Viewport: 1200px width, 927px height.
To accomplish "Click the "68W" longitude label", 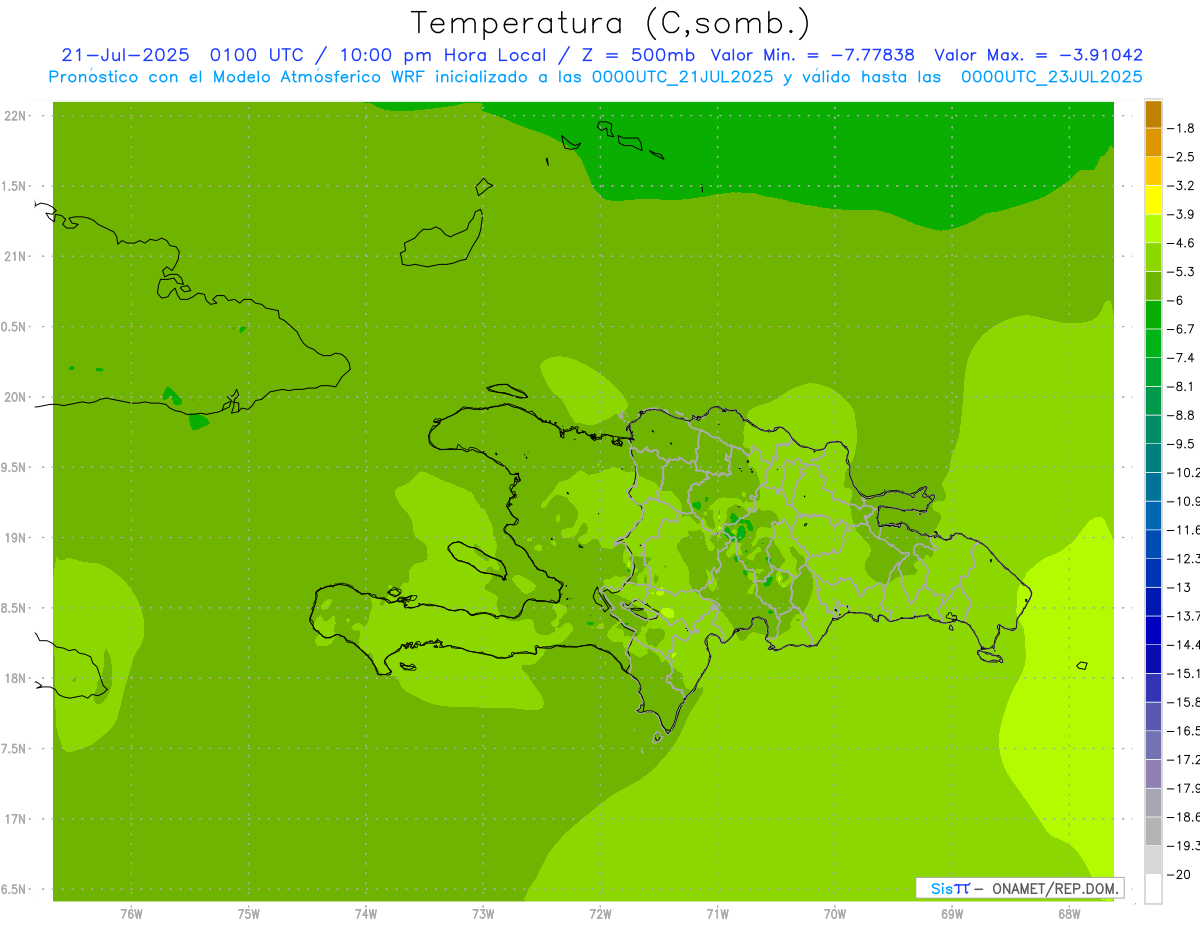I will tap(1069, 914).
